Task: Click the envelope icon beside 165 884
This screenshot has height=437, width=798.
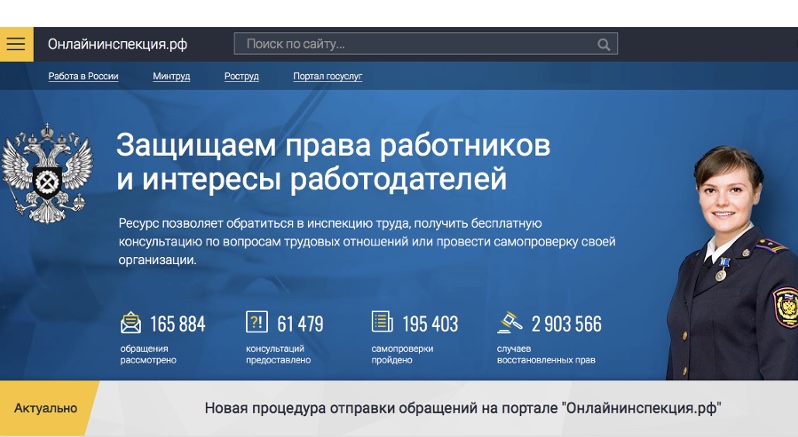Action: point(131,323)
